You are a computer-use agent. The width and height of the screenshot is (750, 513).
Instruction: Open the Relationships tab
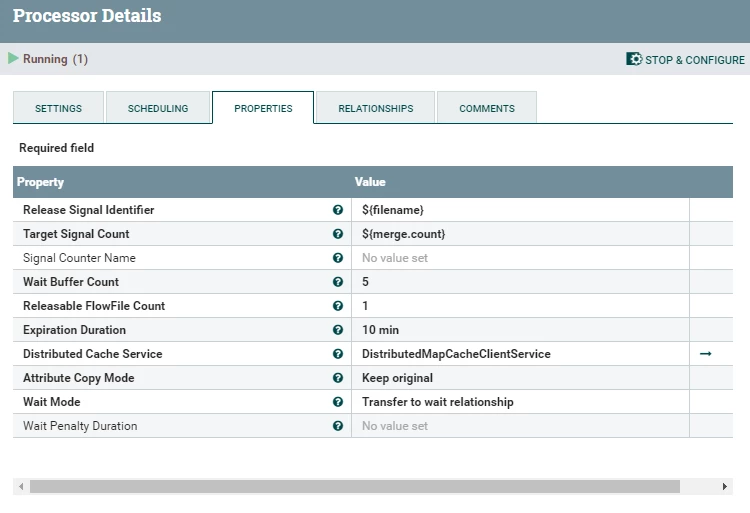pos(375,108)
